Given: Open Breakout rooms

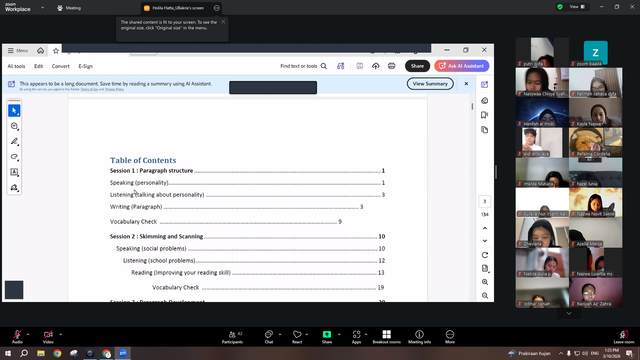Looking at the screenshot, I should tap(387, 337).
